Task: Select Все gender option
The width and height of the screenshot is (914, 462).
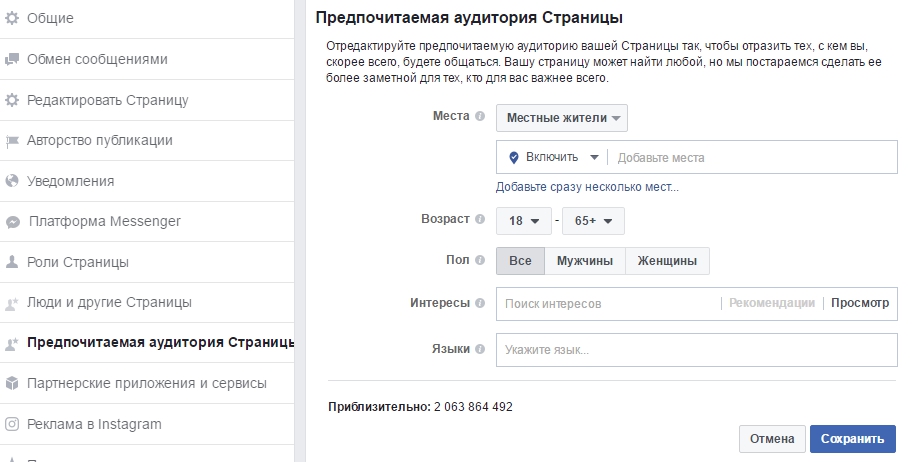Action: pos(520,261)
